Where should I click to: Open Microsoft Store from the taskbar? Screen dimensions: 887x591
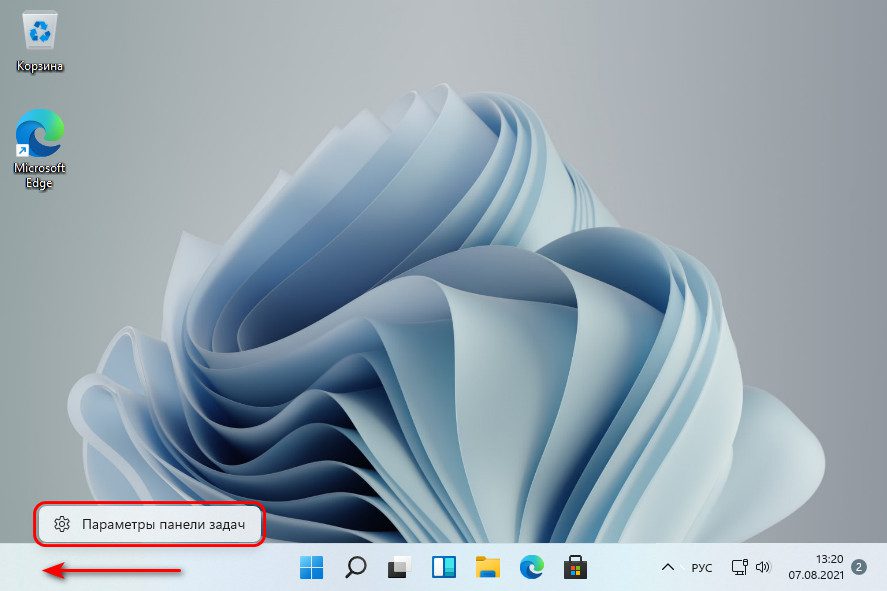coord(575,567)
